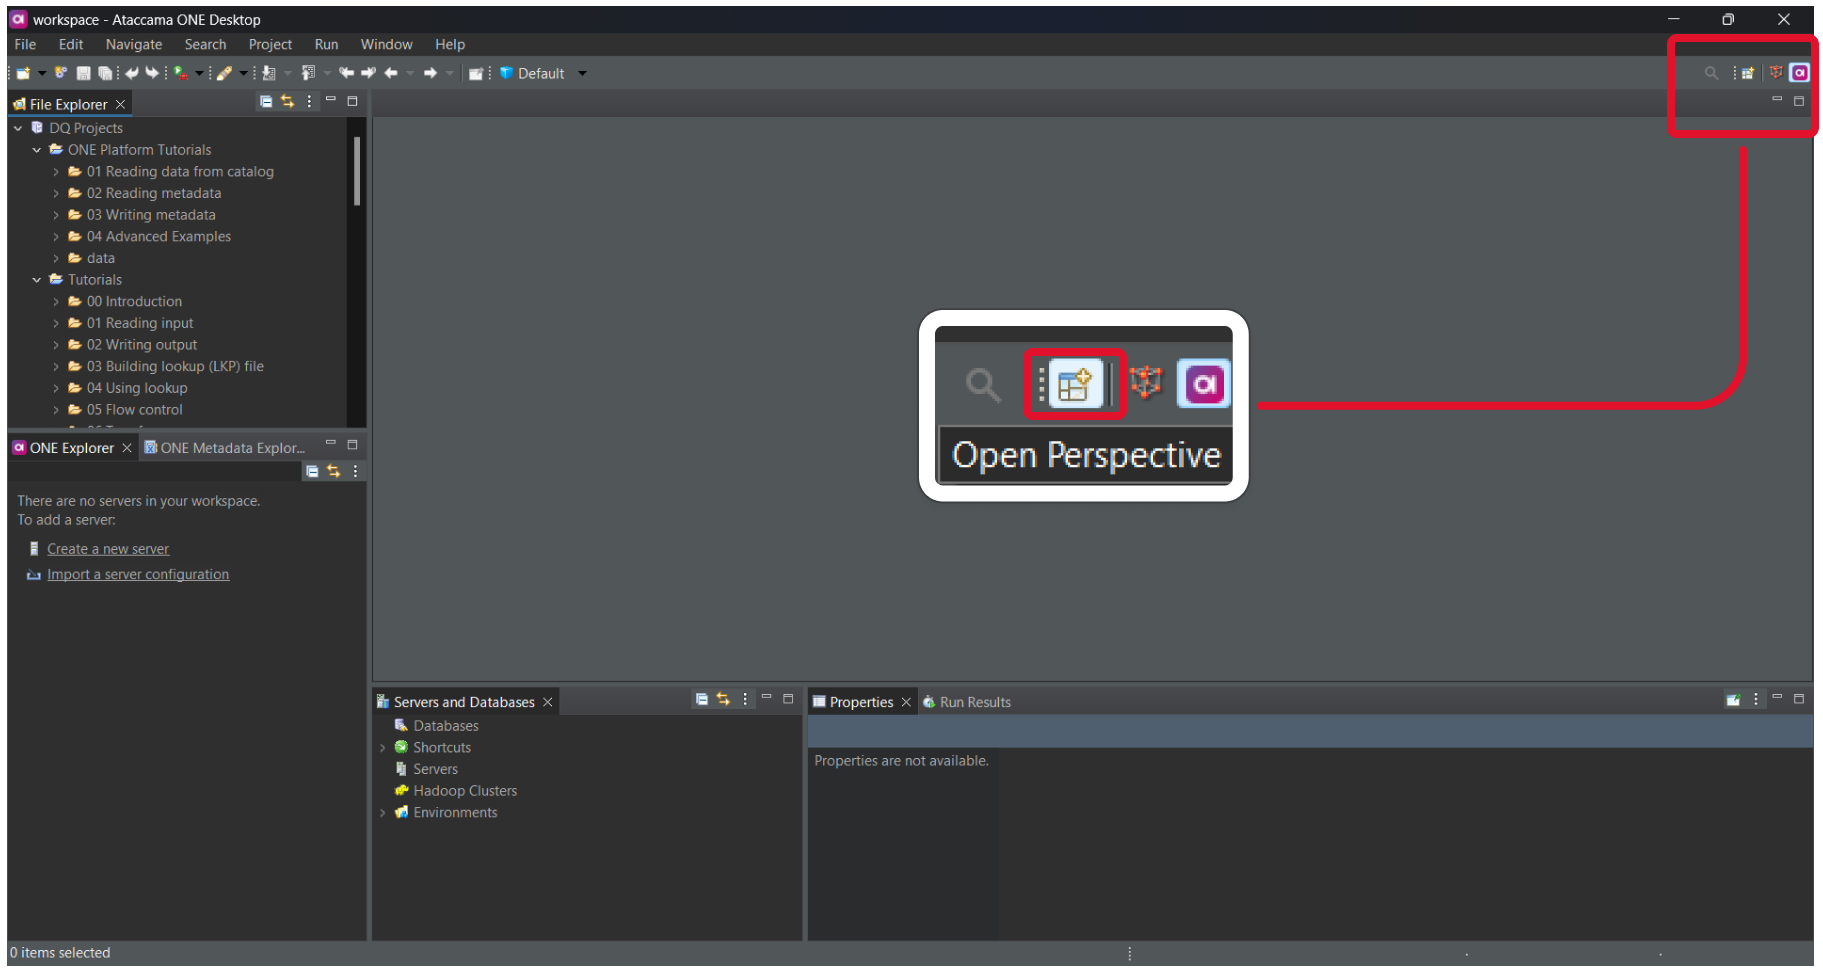Viewport: 1823px width, 974px height.
Task: Select the Save All icon in toolbar
Action: (105, 72)
